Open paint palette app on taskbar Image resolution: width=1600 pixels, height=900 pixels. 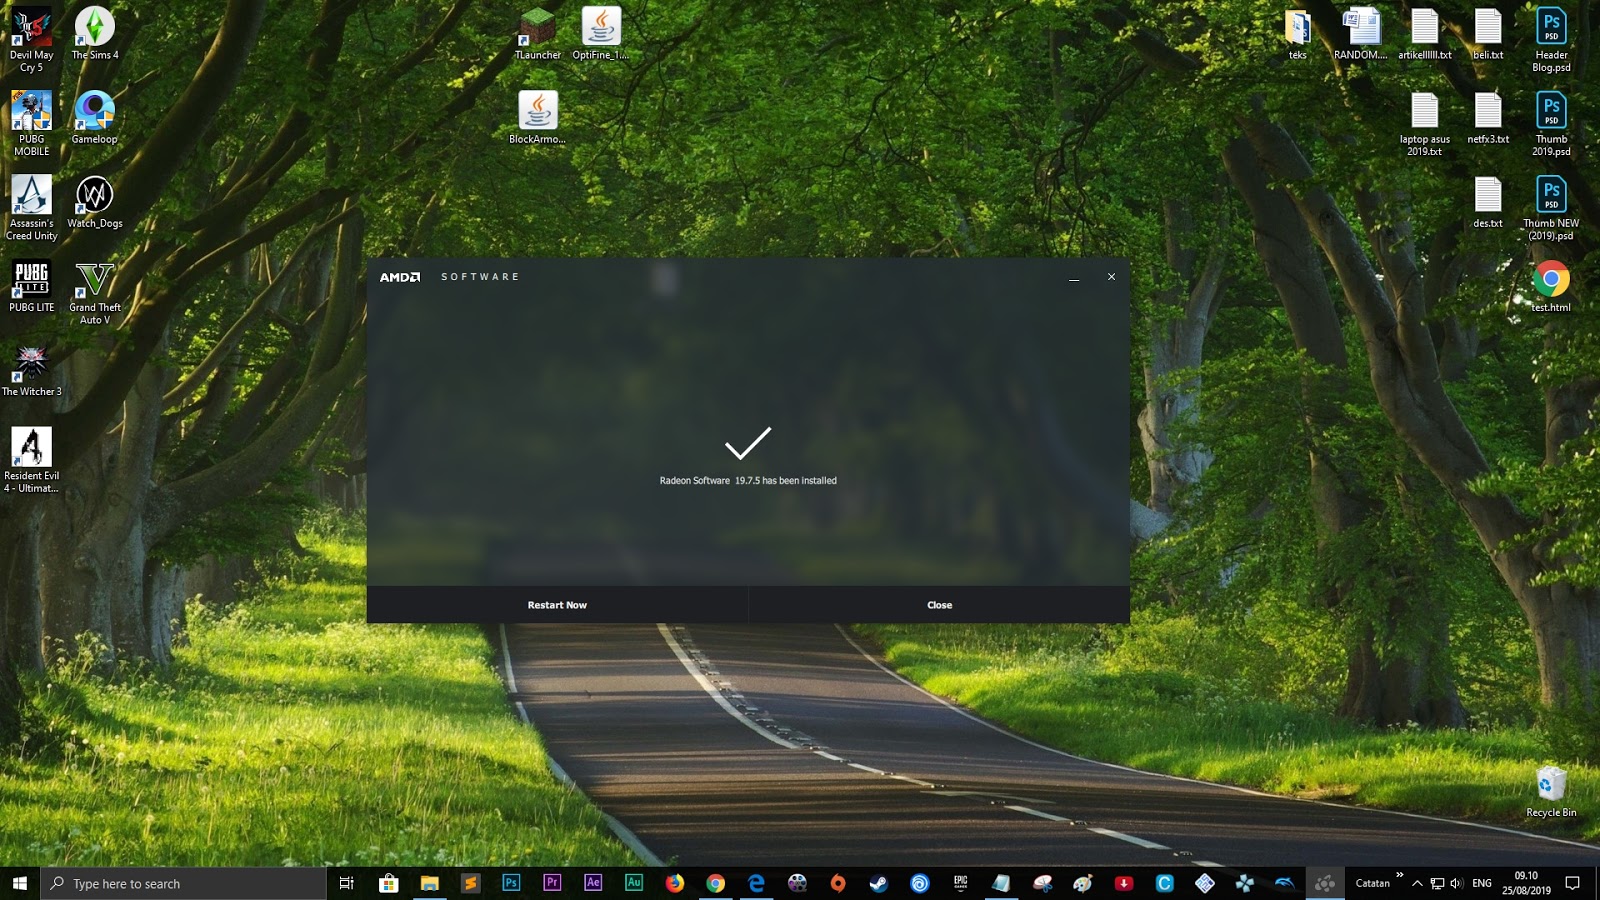pos(1083,883)
